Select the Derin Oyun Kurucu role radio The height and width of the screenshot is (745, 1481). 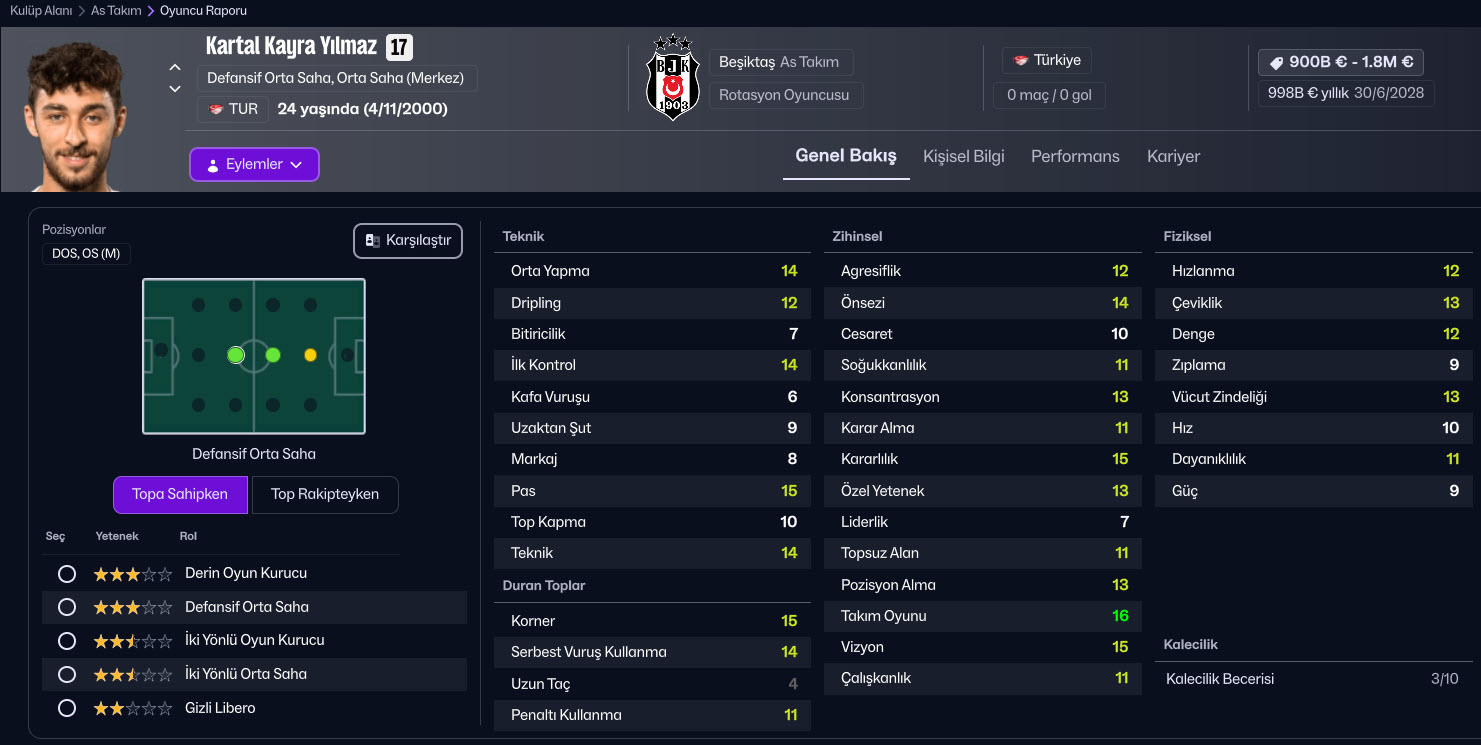pos(67,574)
